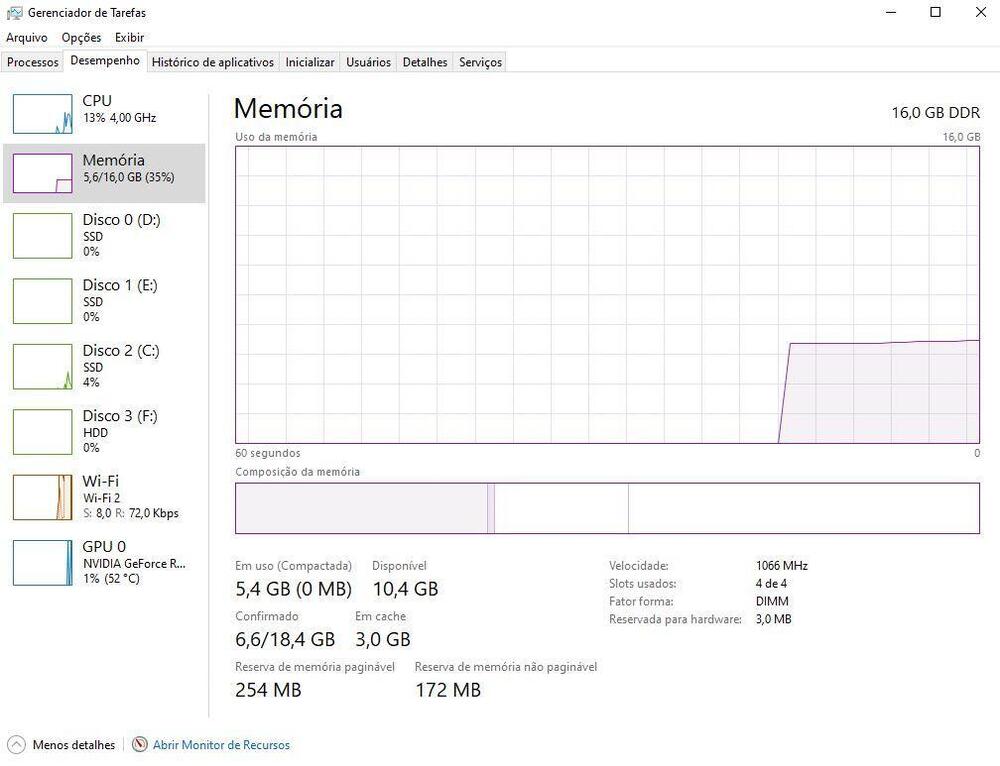Open the Serviços tab
The height and width of the screenshot is (766, 1000).
pos(480,62)
